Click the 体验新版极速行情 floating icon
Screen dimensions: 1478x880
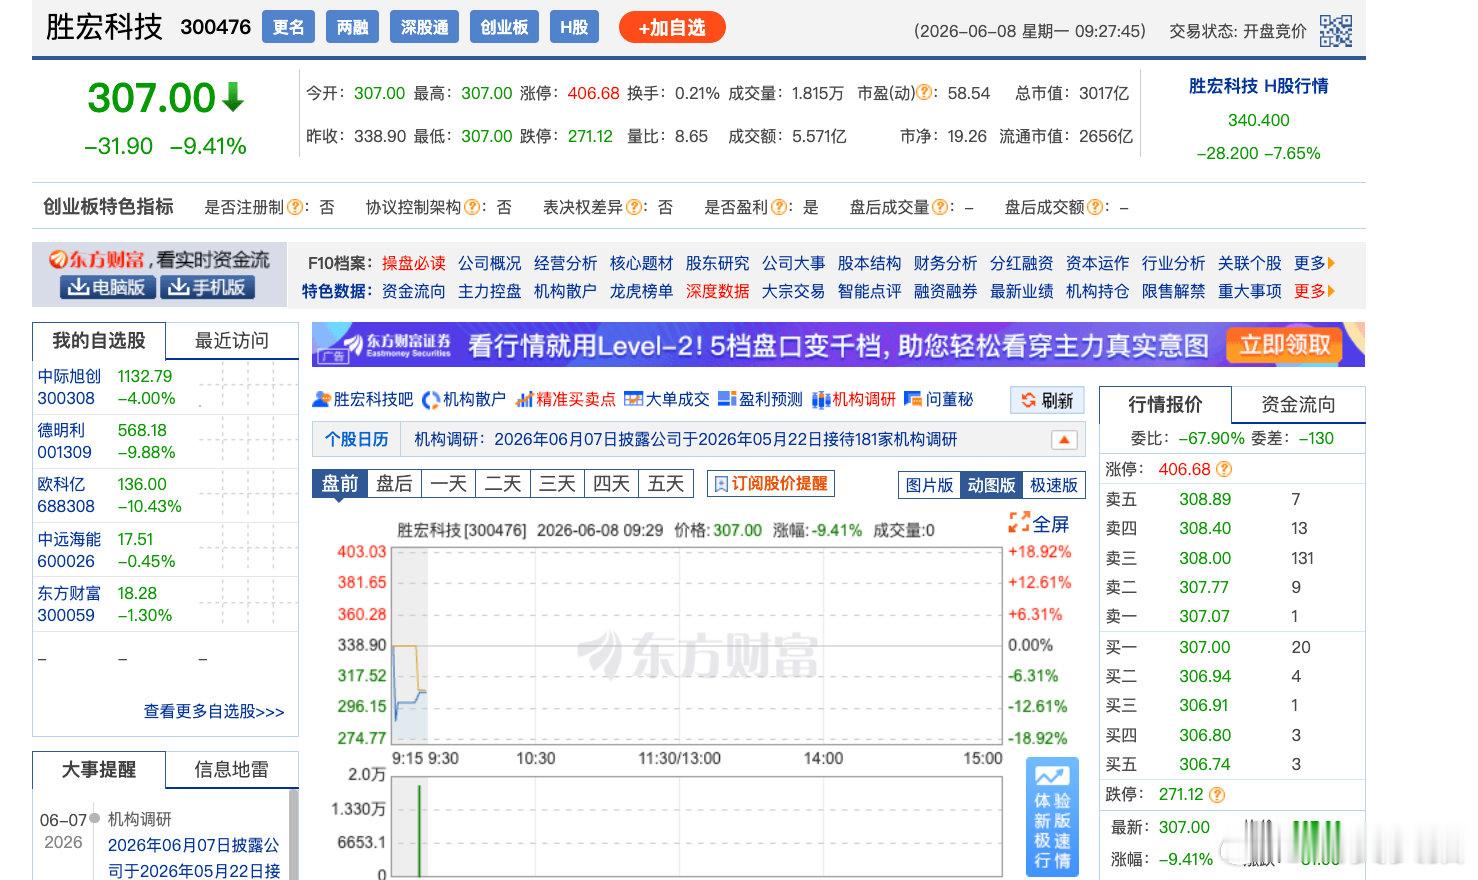click(x=1052, y=816)
